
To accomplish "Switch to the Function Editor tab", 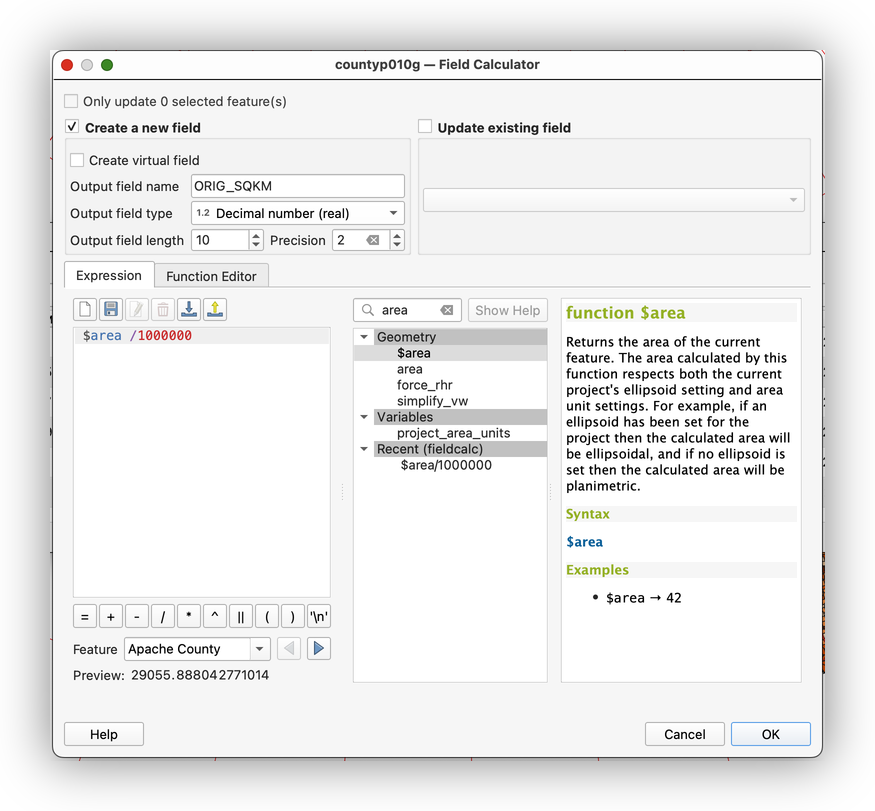I will [x=211, y=276].
